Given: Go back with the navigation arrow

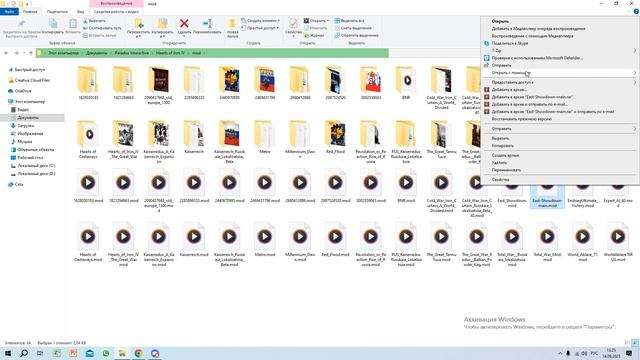Looking at the screenshot, I should (6, 53).
